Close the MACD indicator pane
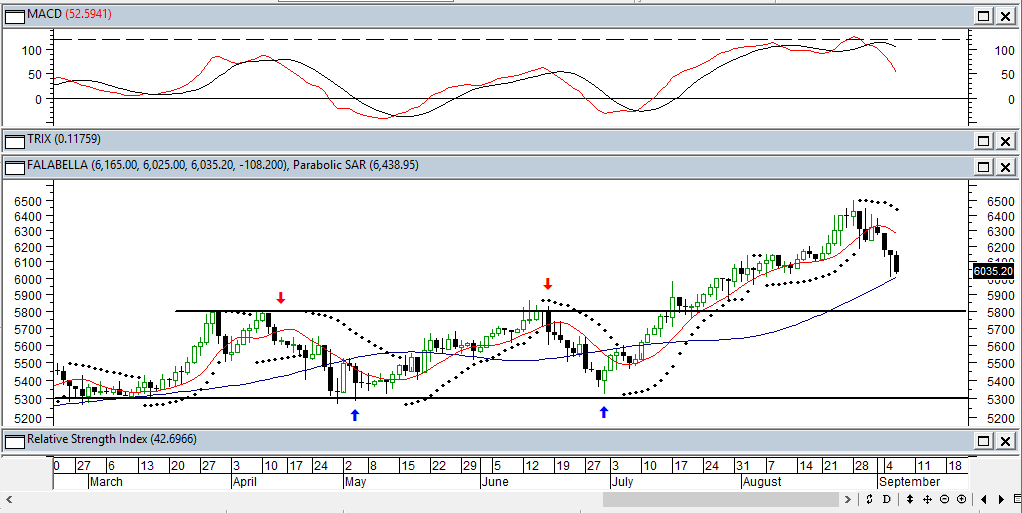Viewport: 1022px width, 513px height. coord(1005,16)
